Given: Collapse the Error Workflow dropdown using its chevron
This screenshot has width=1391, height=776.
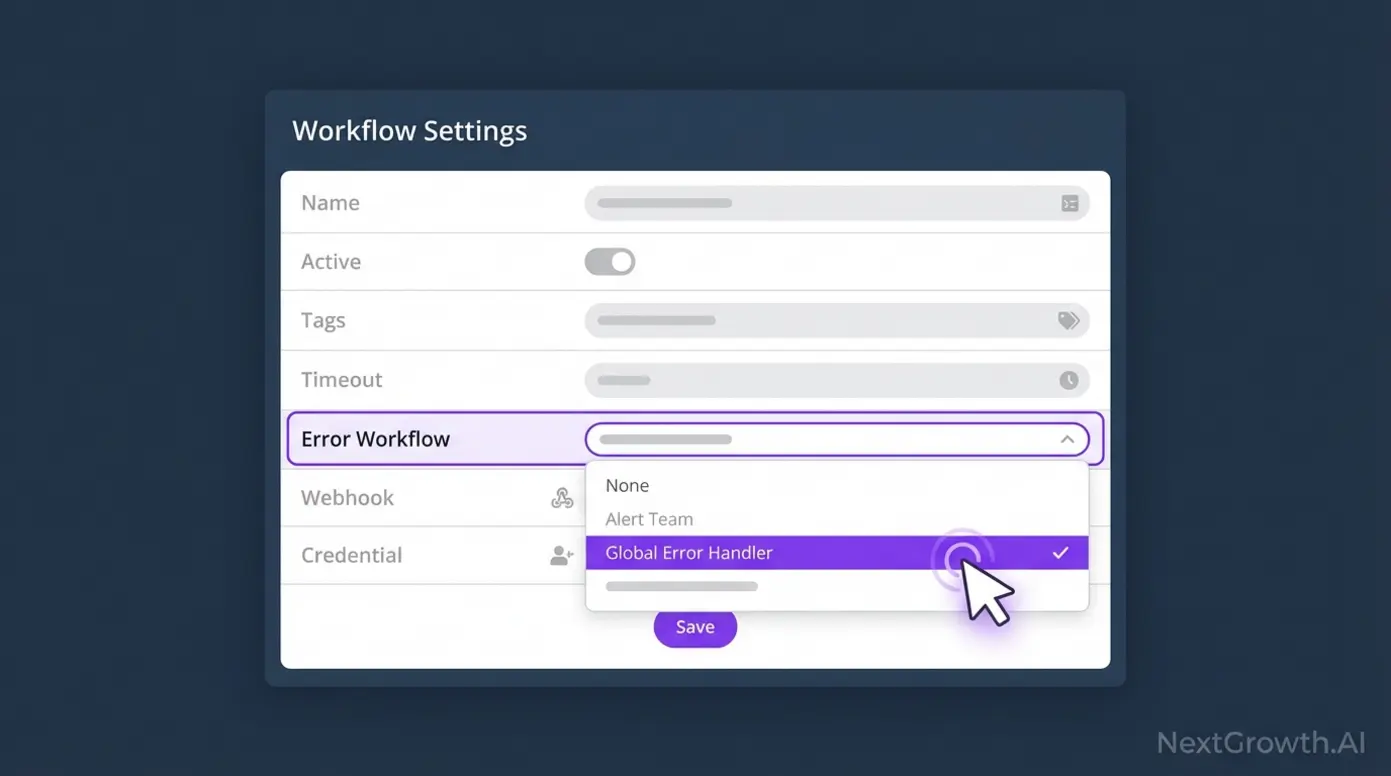Looking at the screenshot, I should click(x=1066, y=439).
